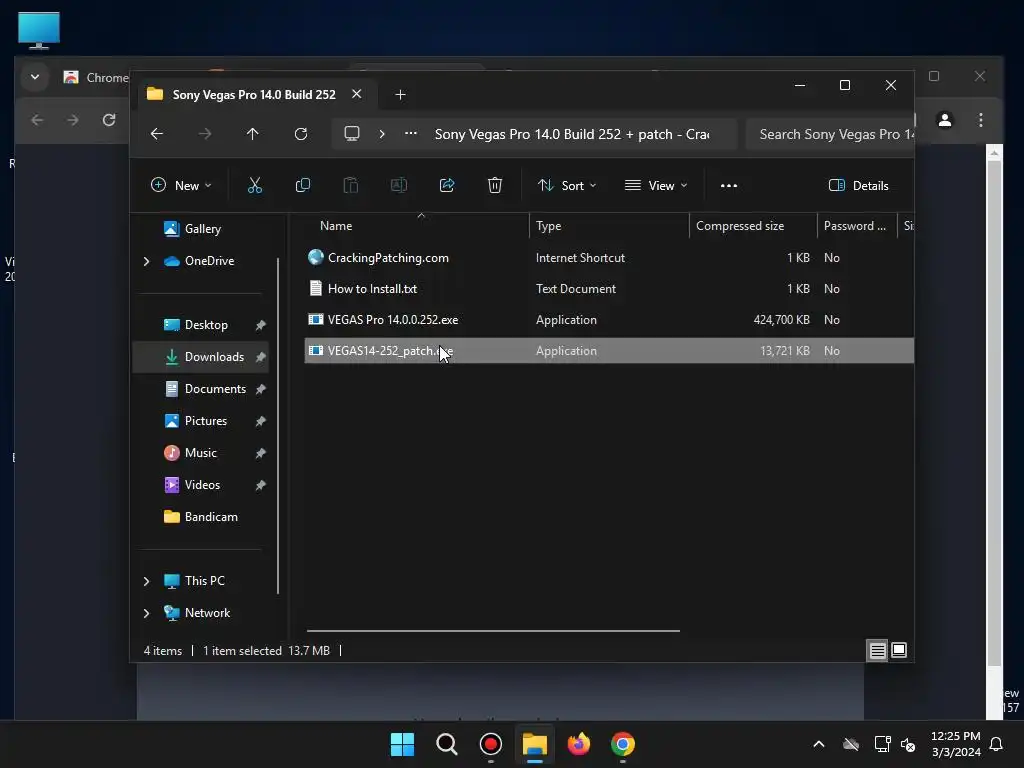This screenshot has width=1024, height=768.
Task: Select CrackingPatching.com shortcut file
Action: (x=609, y=258)
